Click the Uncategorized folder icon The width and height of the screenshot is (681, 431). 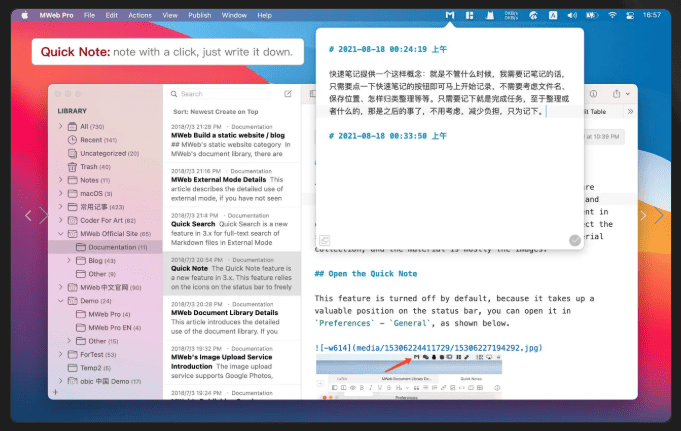point(73,153)
